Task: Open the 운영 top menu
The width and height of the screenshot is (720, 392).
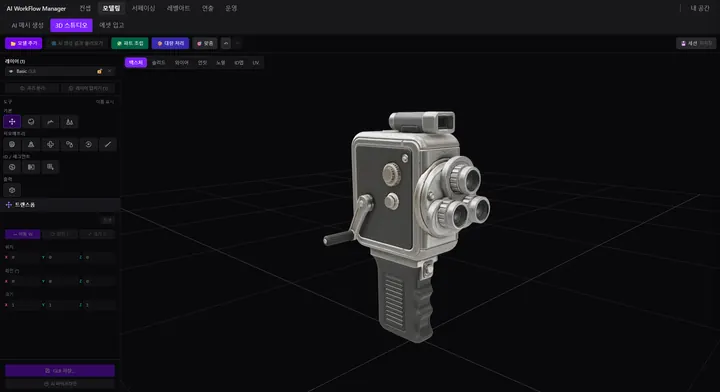Action: click(x=231, y=8)
